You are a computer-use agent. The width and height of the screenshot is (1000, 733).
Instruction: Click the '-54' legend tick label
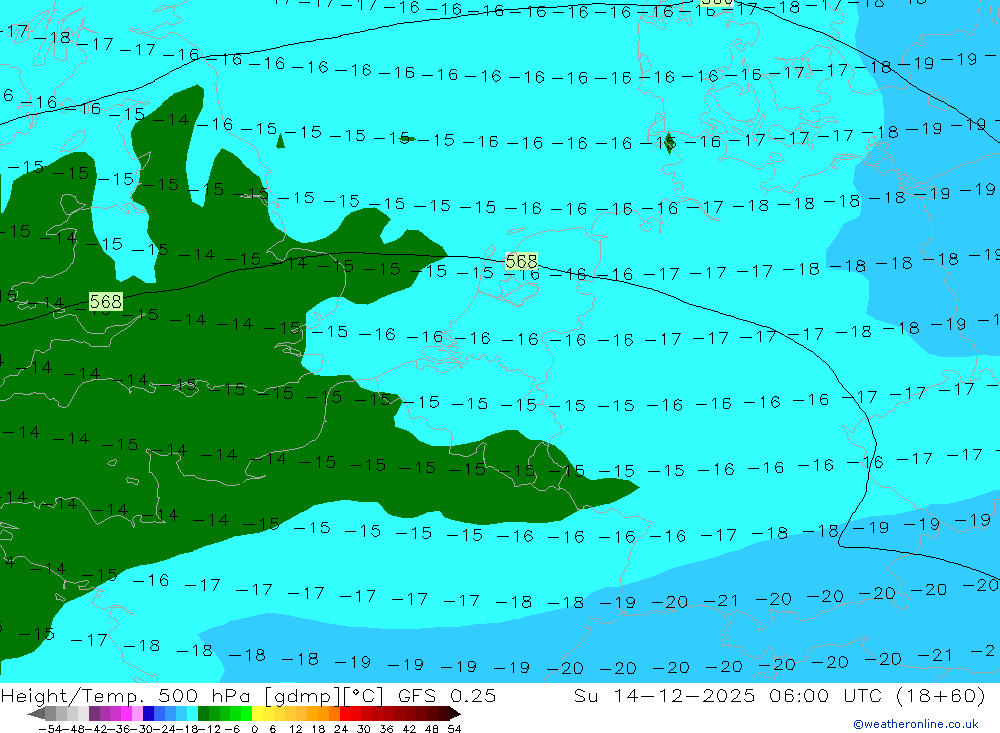click(x=48, y=729)
